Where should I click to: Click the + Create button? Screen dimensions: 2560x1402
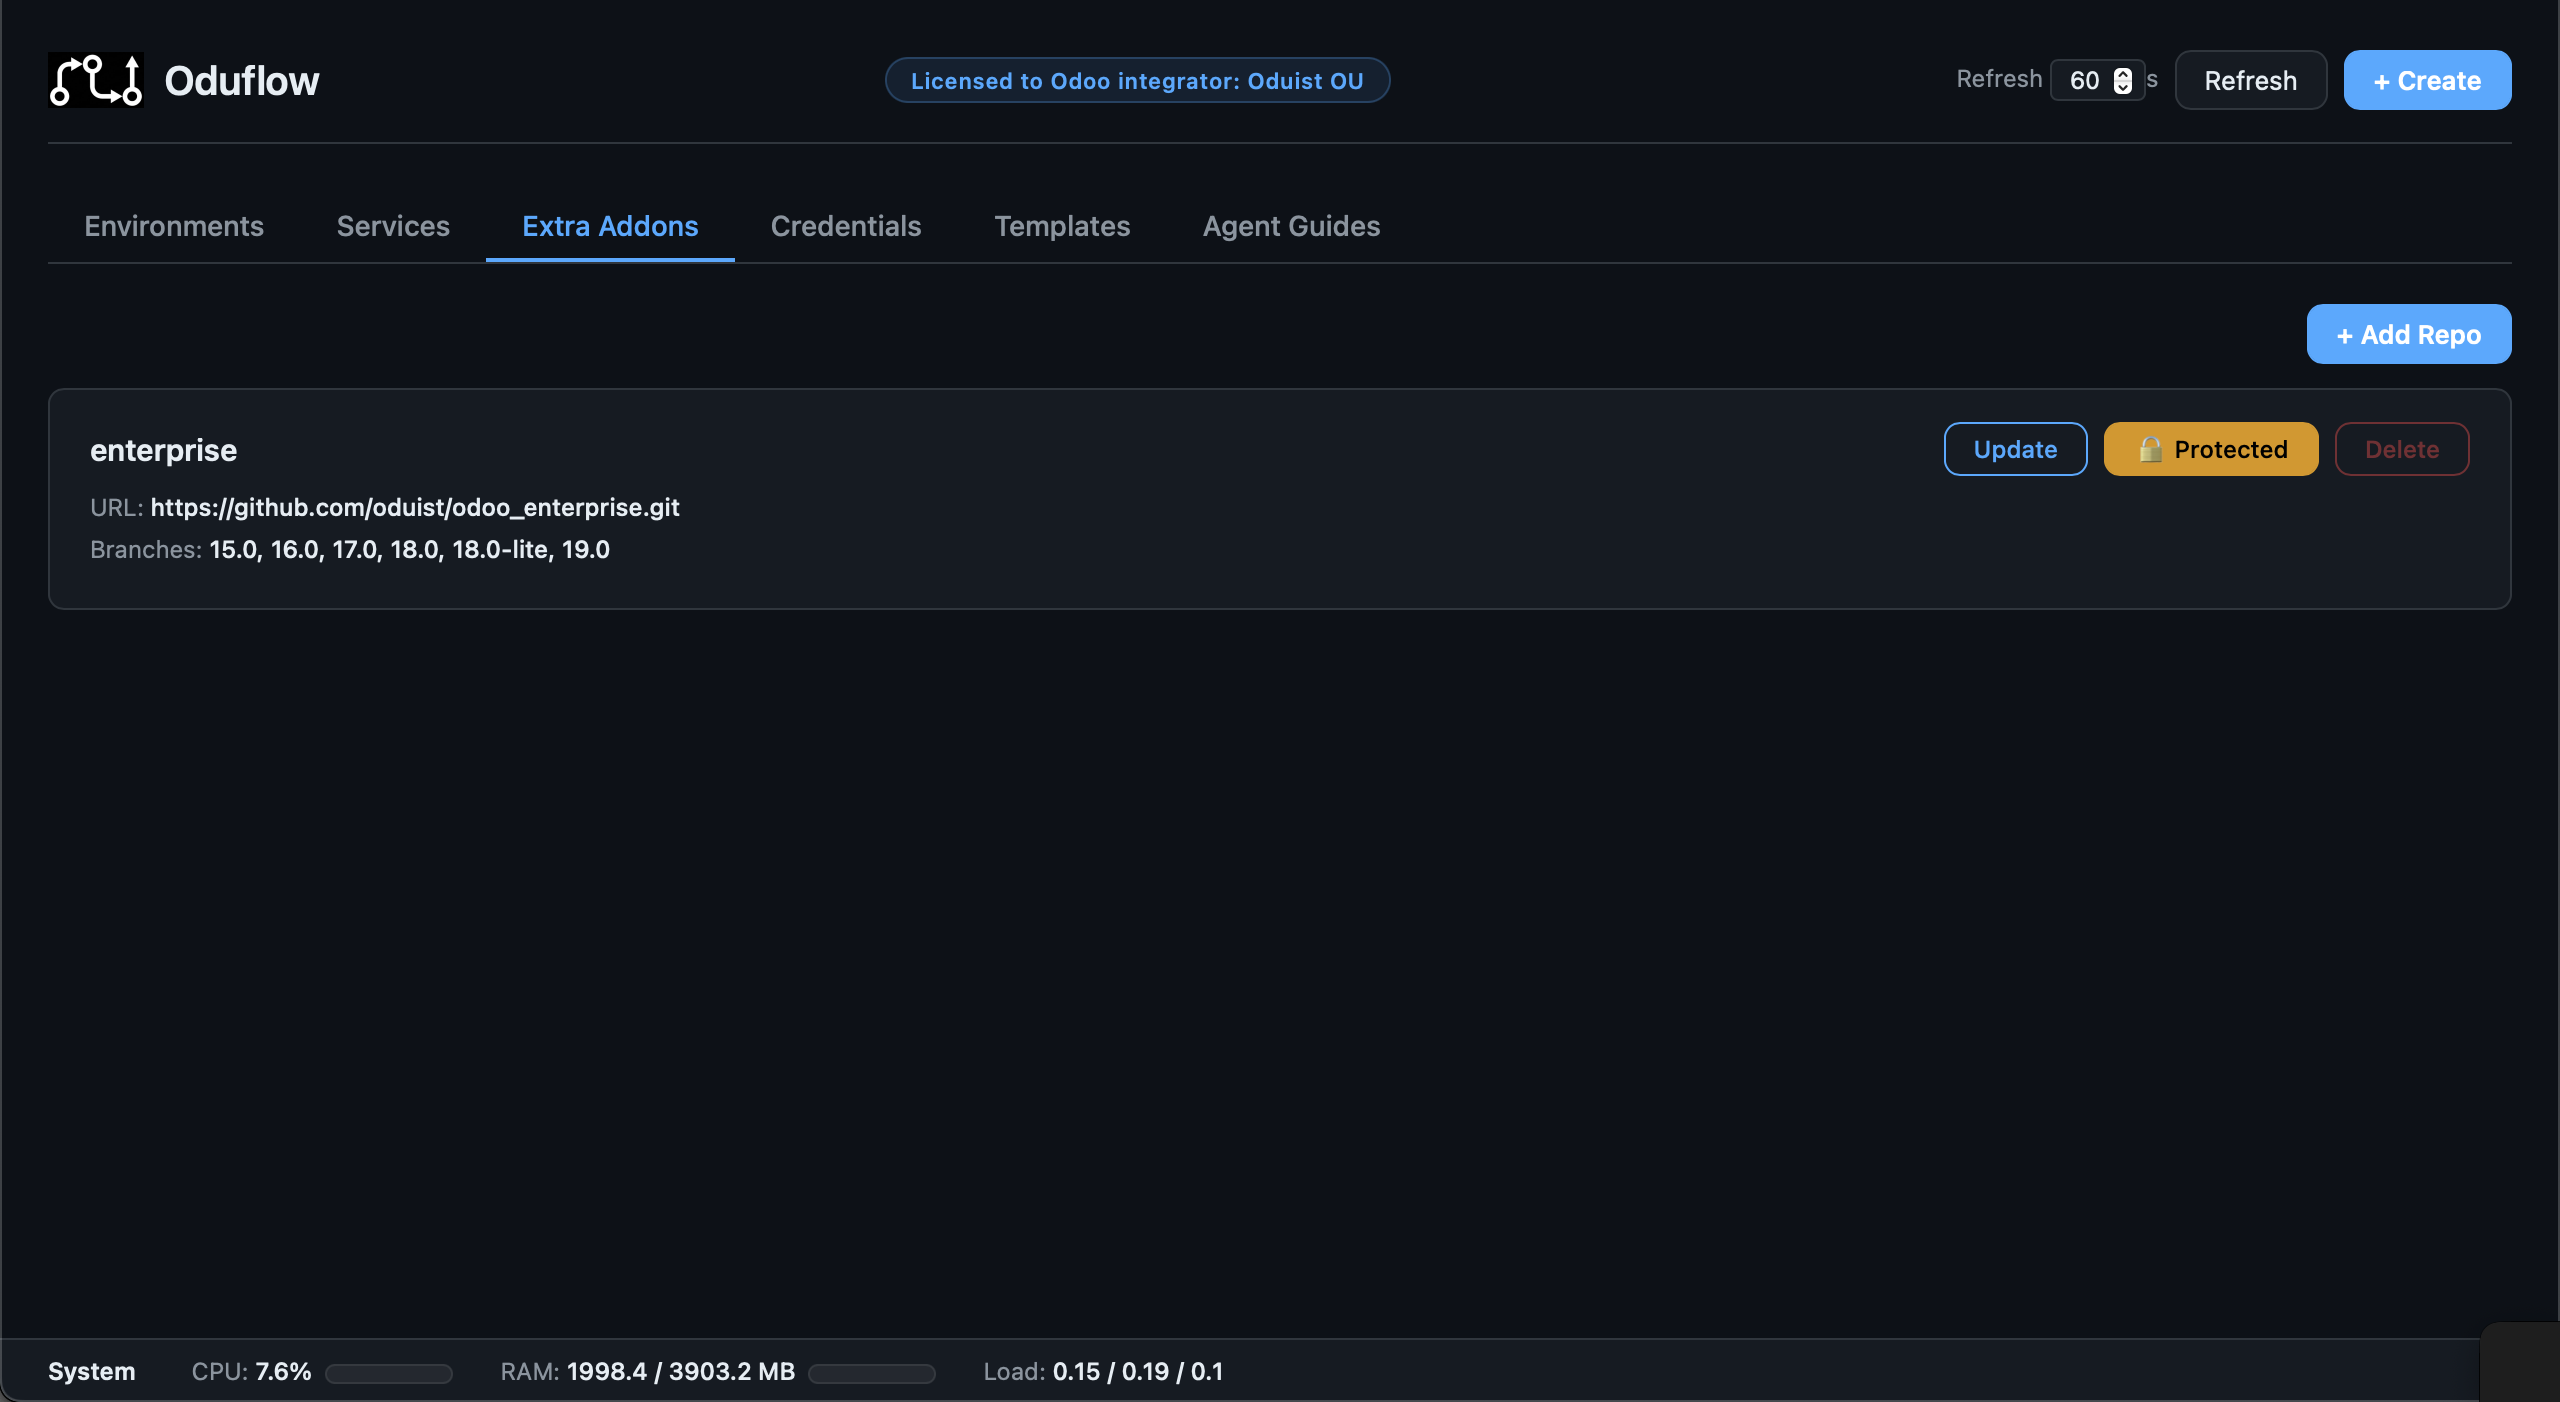point(2426,80)
